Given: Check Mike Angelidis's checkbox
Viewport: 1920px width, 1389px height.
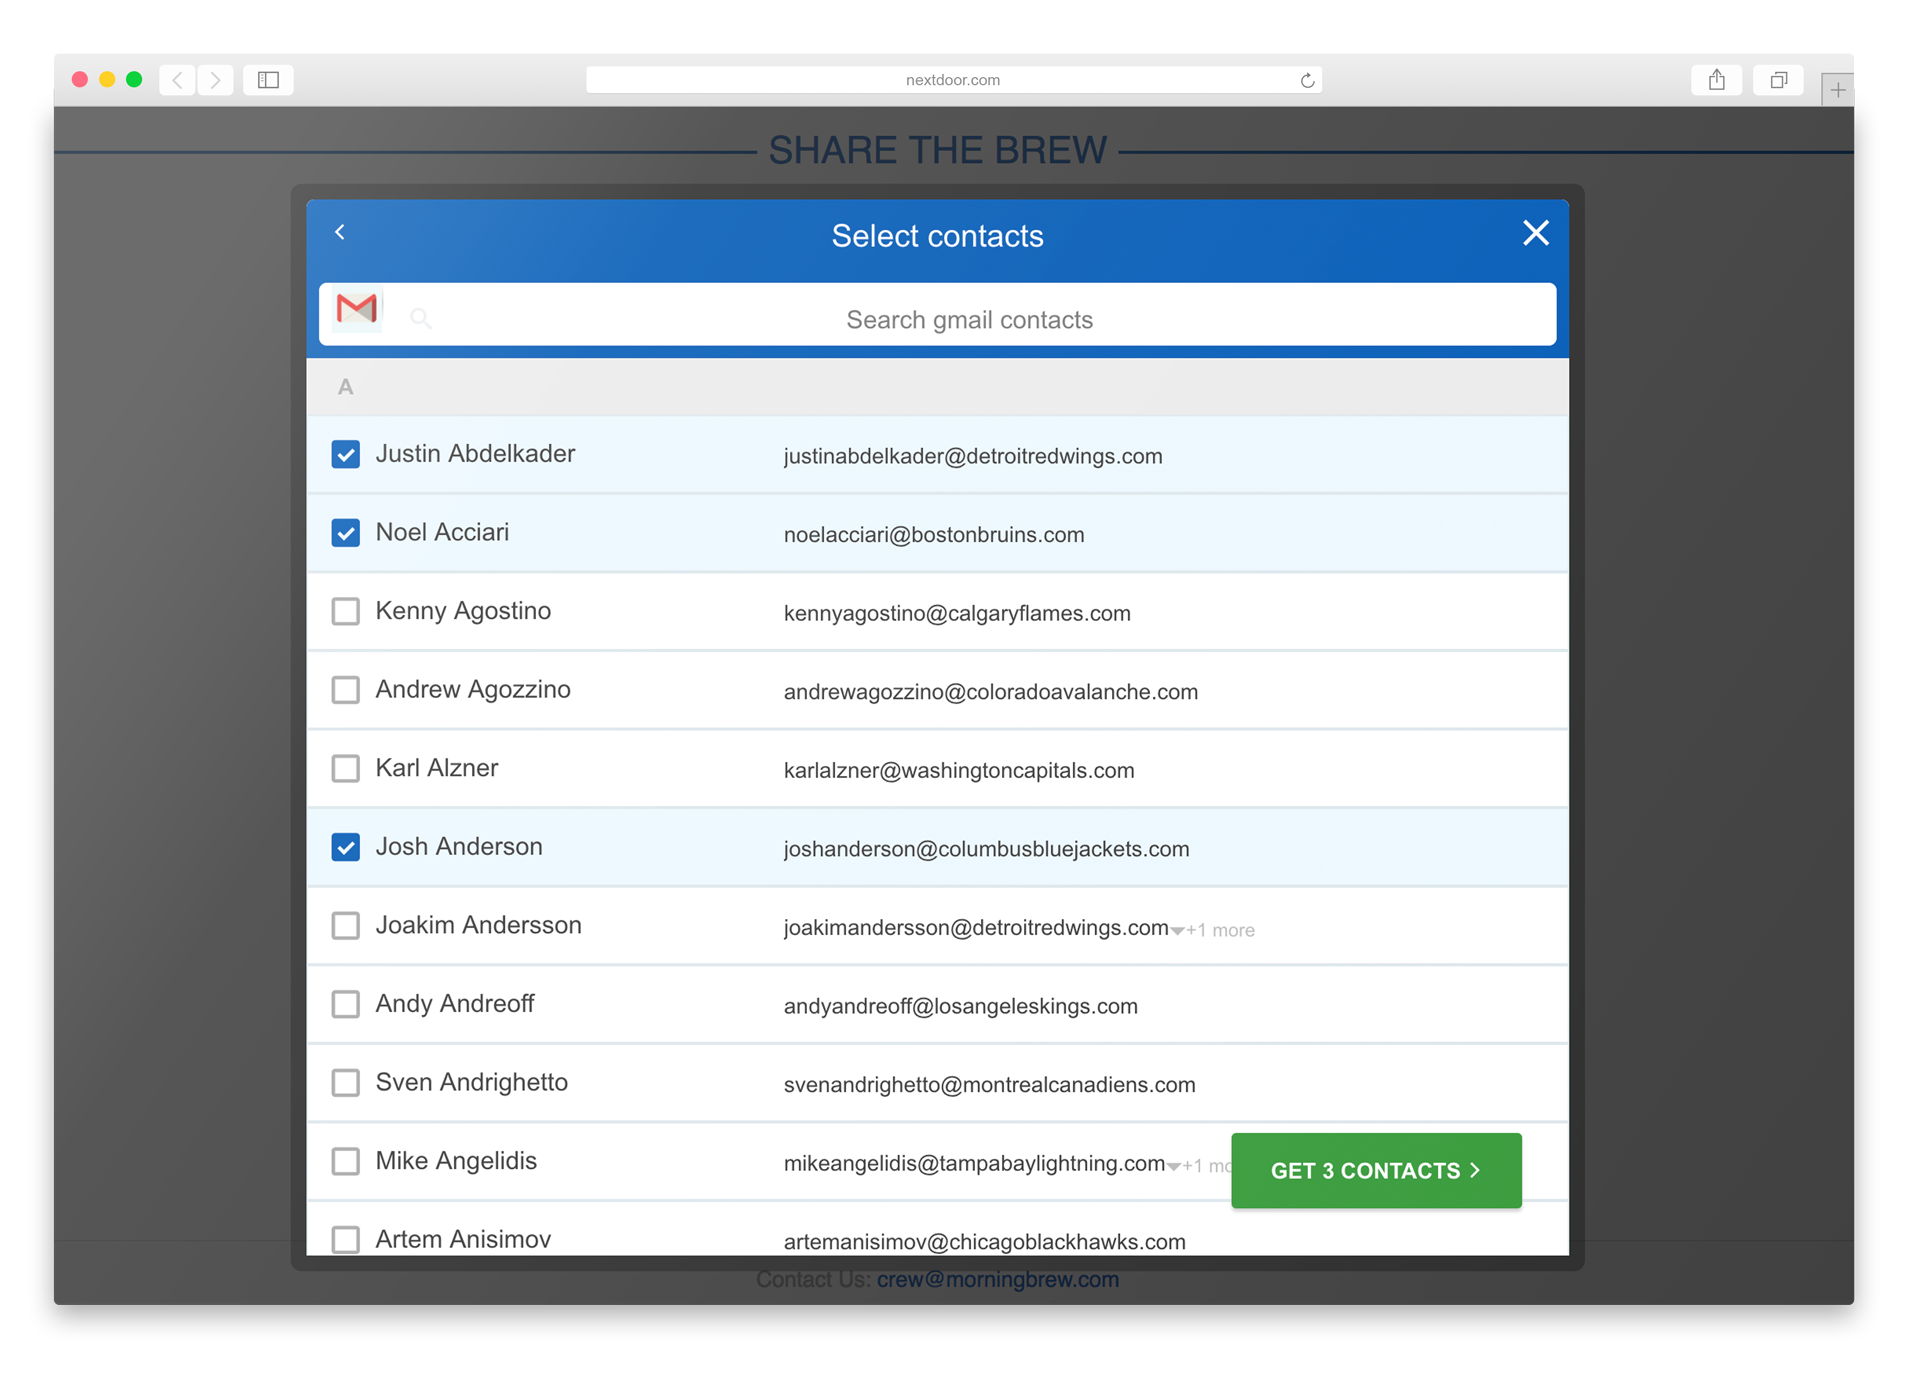Looking at the screenshot, I should coord(346,1161).
